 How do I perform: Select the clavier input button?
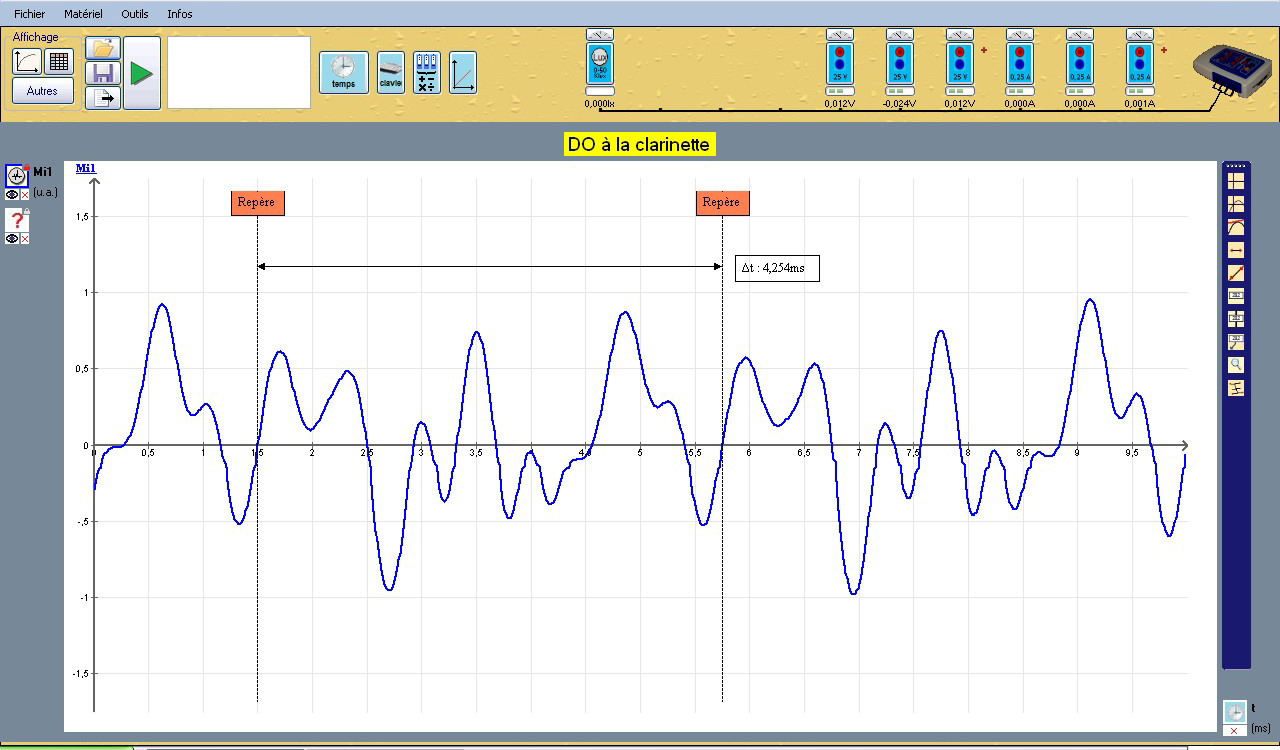point(390,73)
